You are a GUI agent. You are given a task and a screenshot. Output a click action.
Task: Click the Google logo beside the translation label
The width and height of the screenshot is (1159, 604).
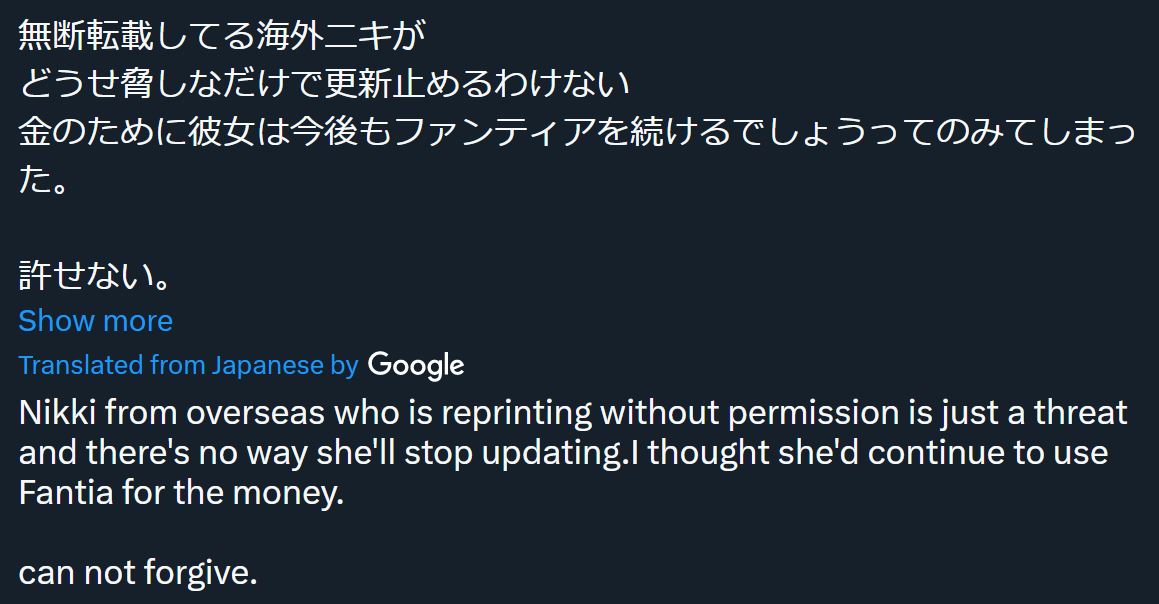coord(416,365)
